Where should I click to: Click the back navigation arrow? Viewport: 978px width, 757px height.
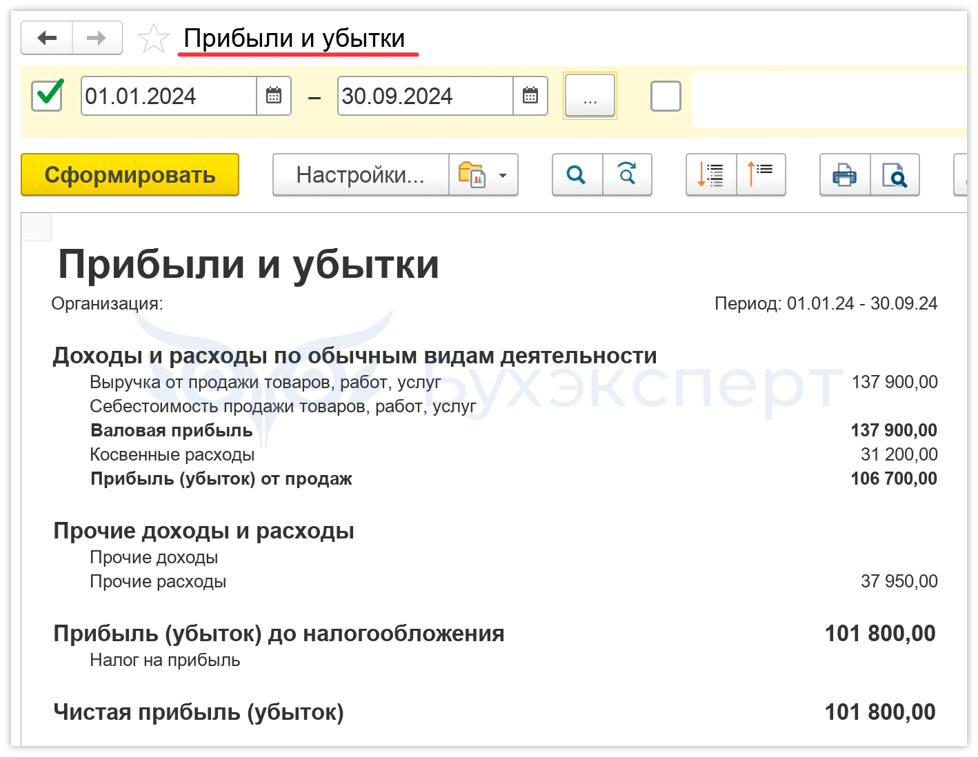point(47,39)
